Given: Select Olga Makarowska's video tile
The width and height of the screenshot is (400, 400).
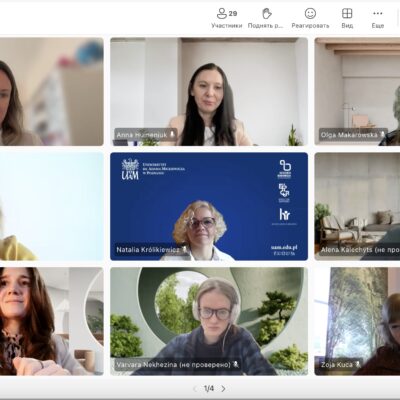Looking at the screenshot, I should 357,91.
